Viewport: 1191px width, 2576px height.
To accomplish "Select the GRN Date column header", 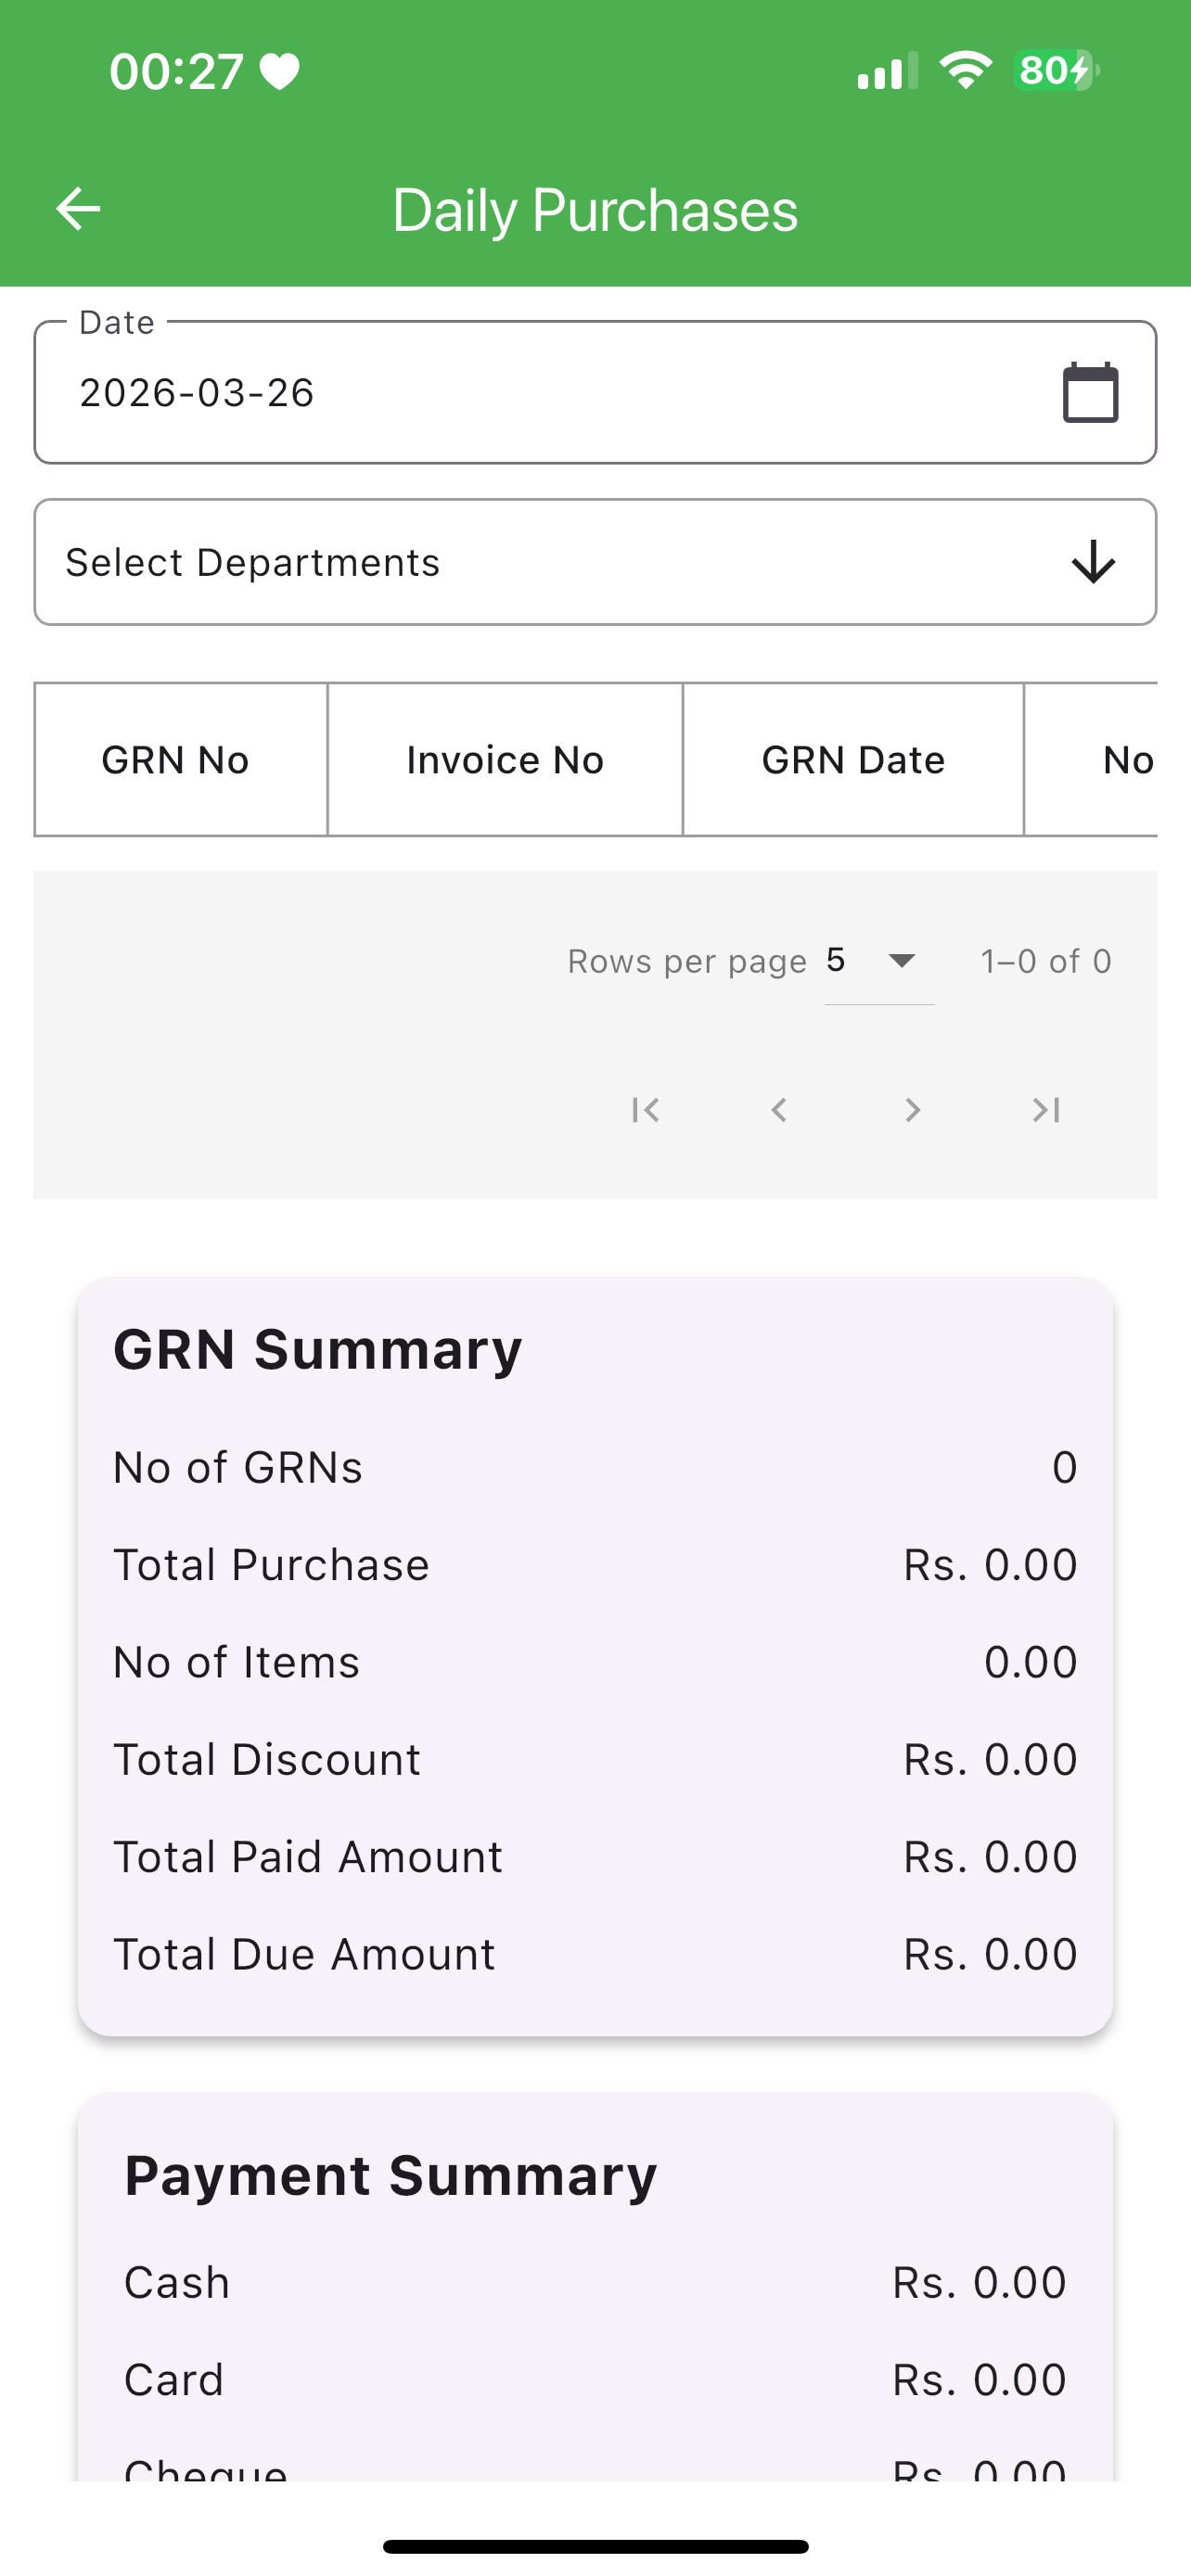I will point(853,760).
